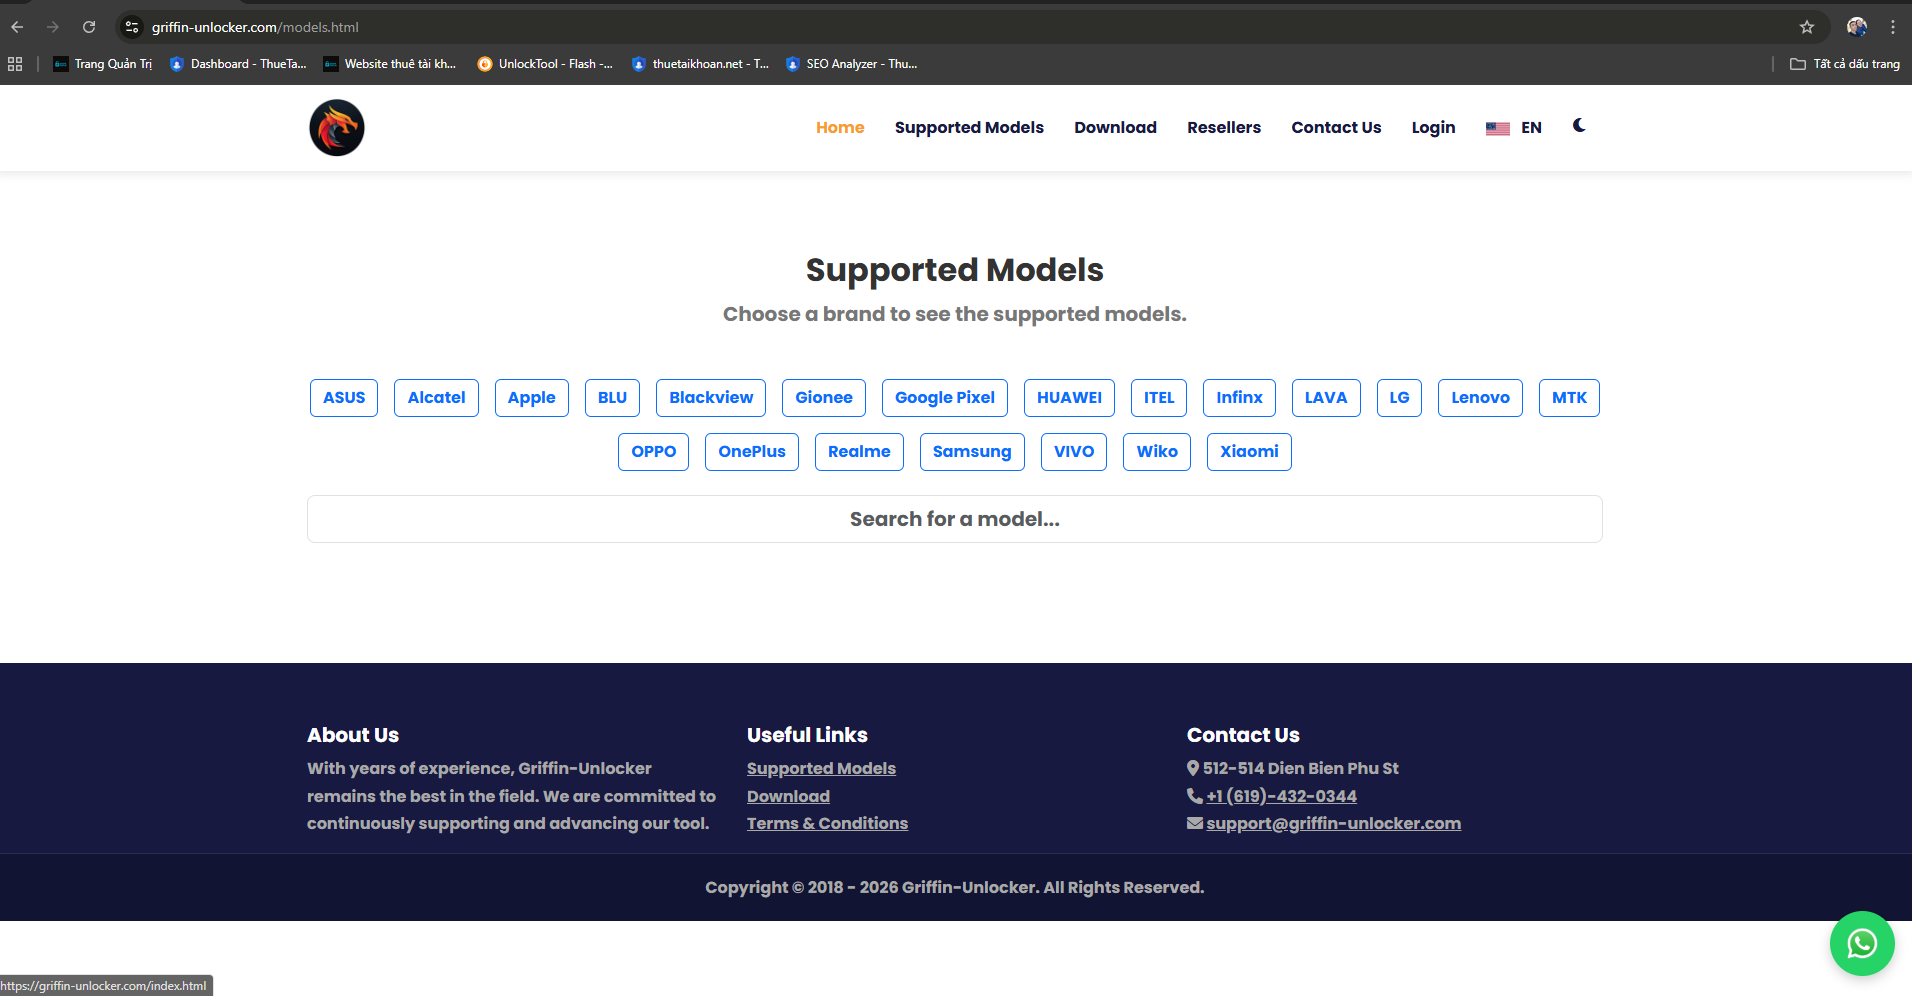Click the 512-514 Dien Bien Phu St address
1912x996 pixels.
[1300, 768]
